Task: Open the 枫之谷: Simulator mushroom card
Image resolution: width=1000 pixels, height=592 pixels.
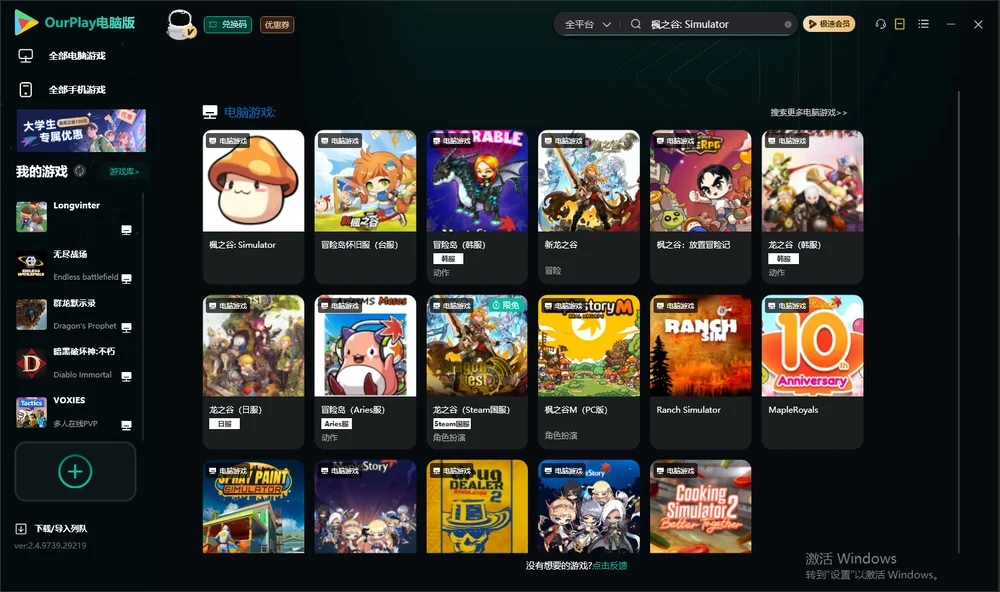Action: [253, 207]
